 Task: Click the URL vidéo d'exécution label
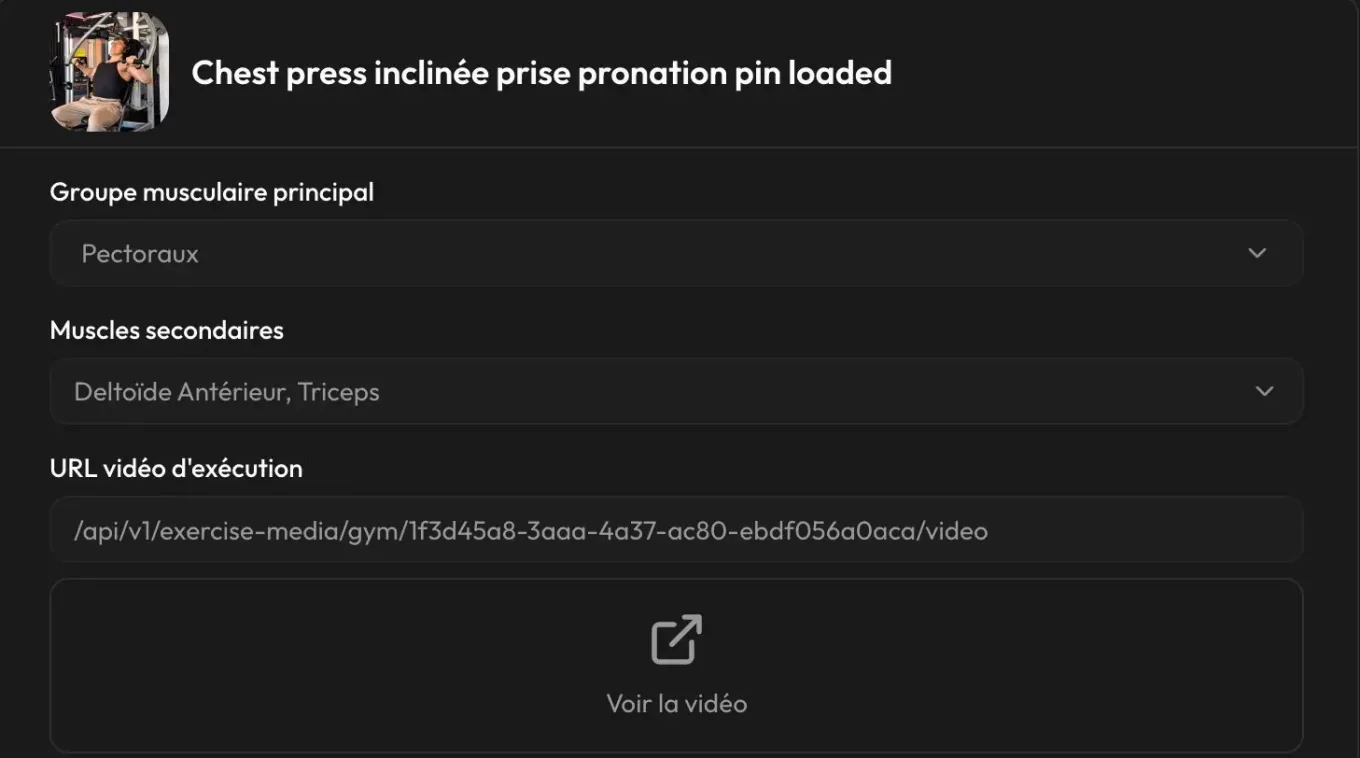(x=176, y=468)
